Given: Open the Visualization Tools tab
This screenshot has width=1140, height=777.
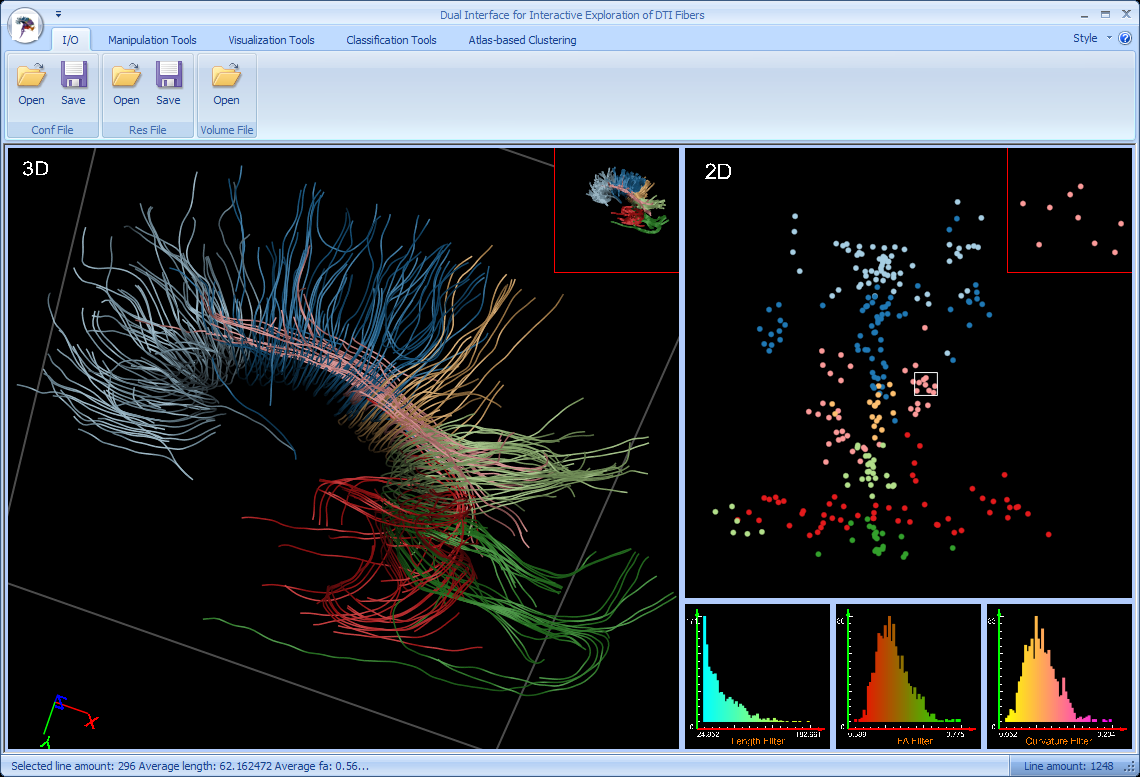Looking at the screenshot, I should point(271,40).
